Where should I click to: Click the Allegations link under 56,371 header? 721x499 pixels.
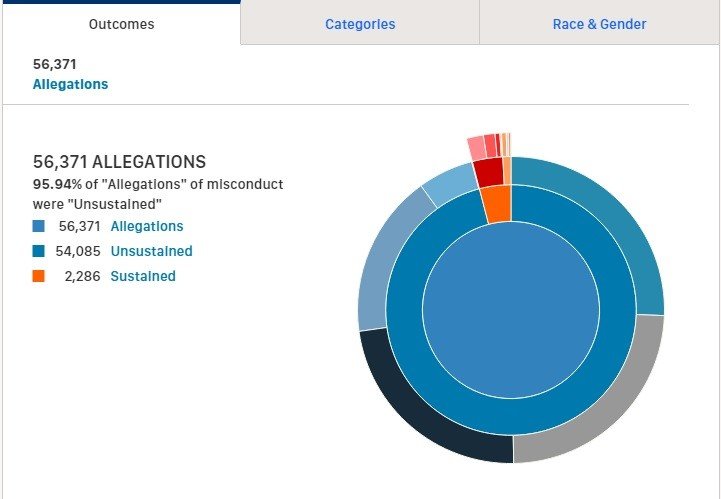coord(70,84)
